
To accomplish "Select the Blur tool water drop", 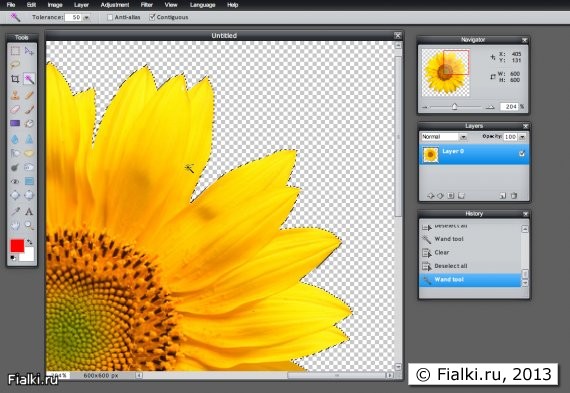I will point(15,139).
